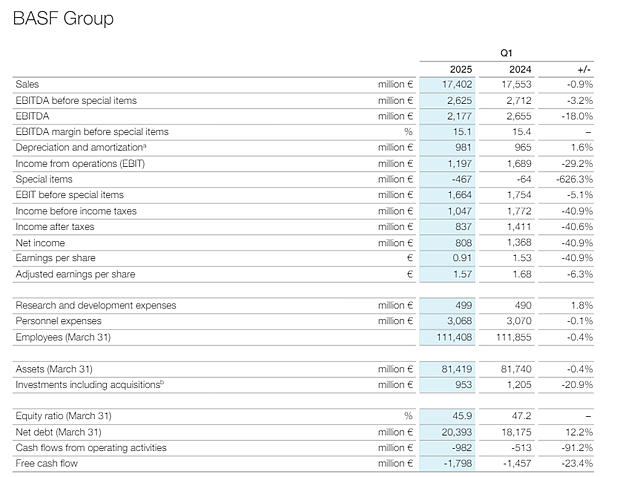Select EBITDA before special items label
This screenshot has height=477, width=640.
(x=76, y=100)
